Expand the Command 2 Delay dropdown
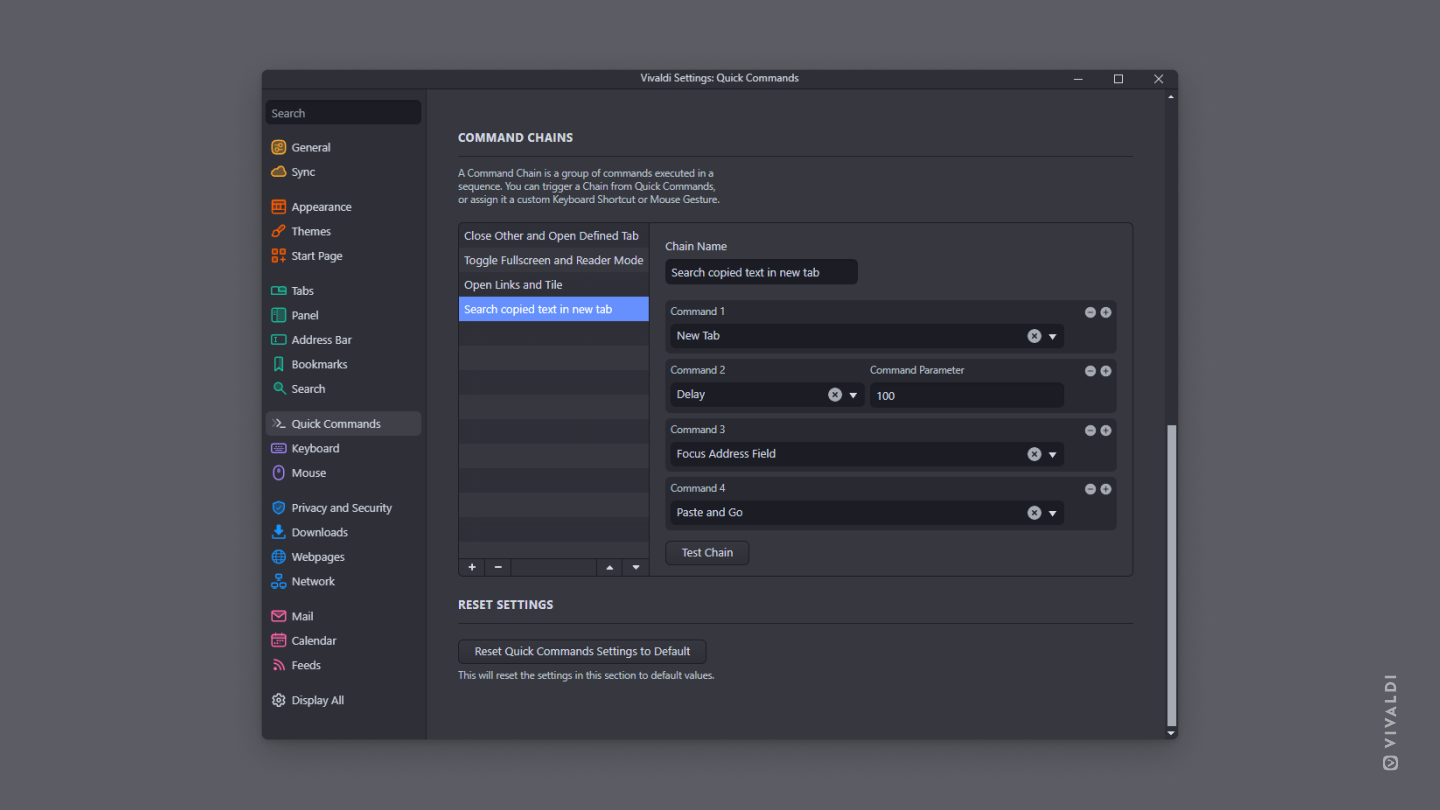This screenshot has width=1440, height=810. [x=853, y=396]
